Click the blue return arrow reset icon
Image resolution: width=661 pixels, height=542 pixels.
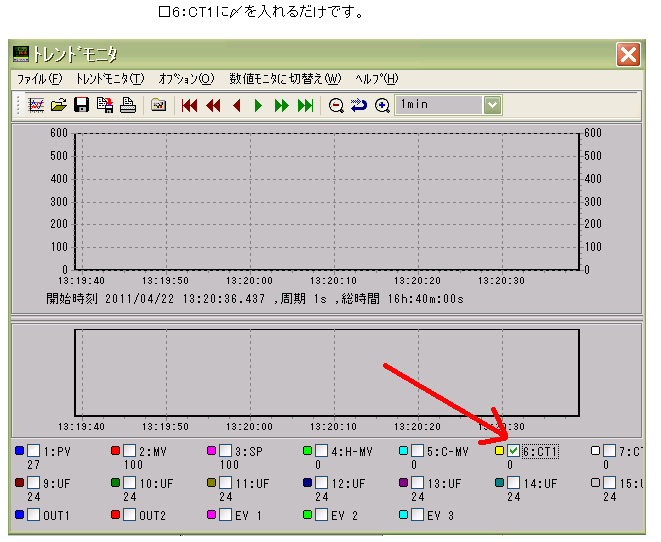(359, 105)
